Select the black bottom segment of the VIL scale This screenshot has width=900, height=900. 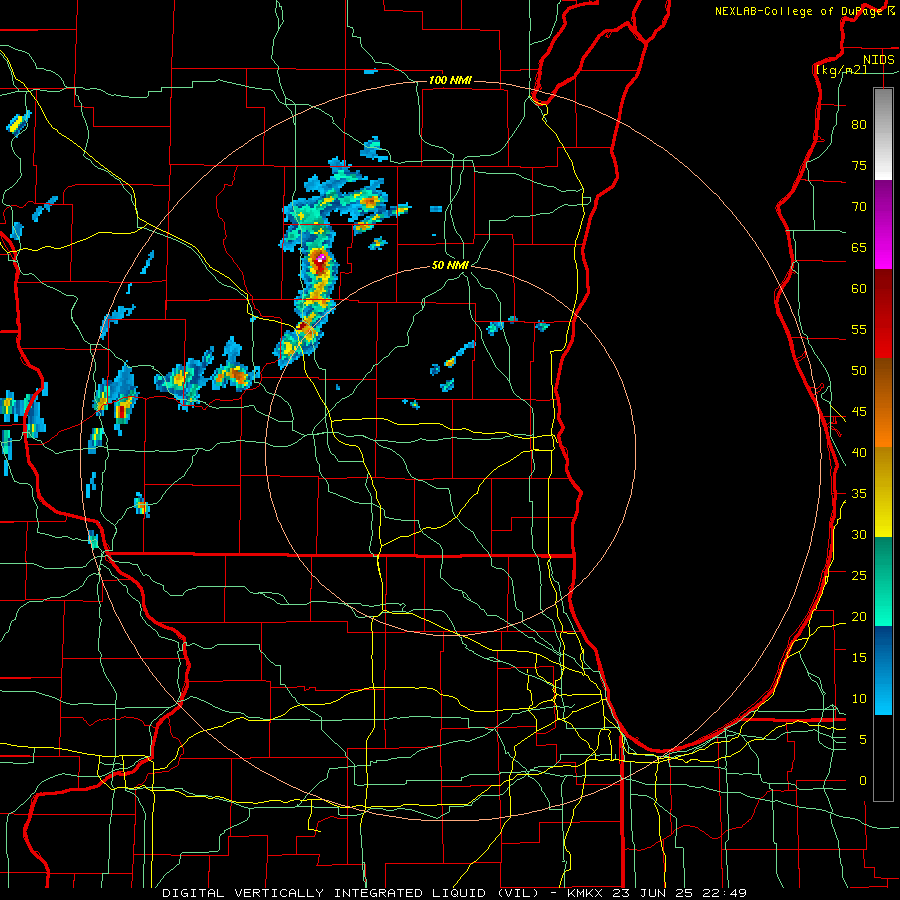click(883, 758)
